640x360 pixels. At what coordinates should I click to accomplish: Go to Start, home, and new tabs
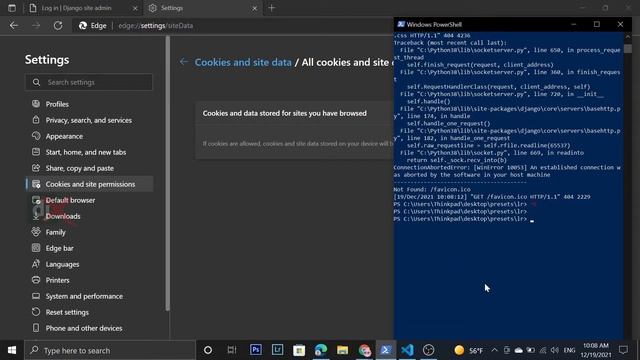tap(86, 152)
